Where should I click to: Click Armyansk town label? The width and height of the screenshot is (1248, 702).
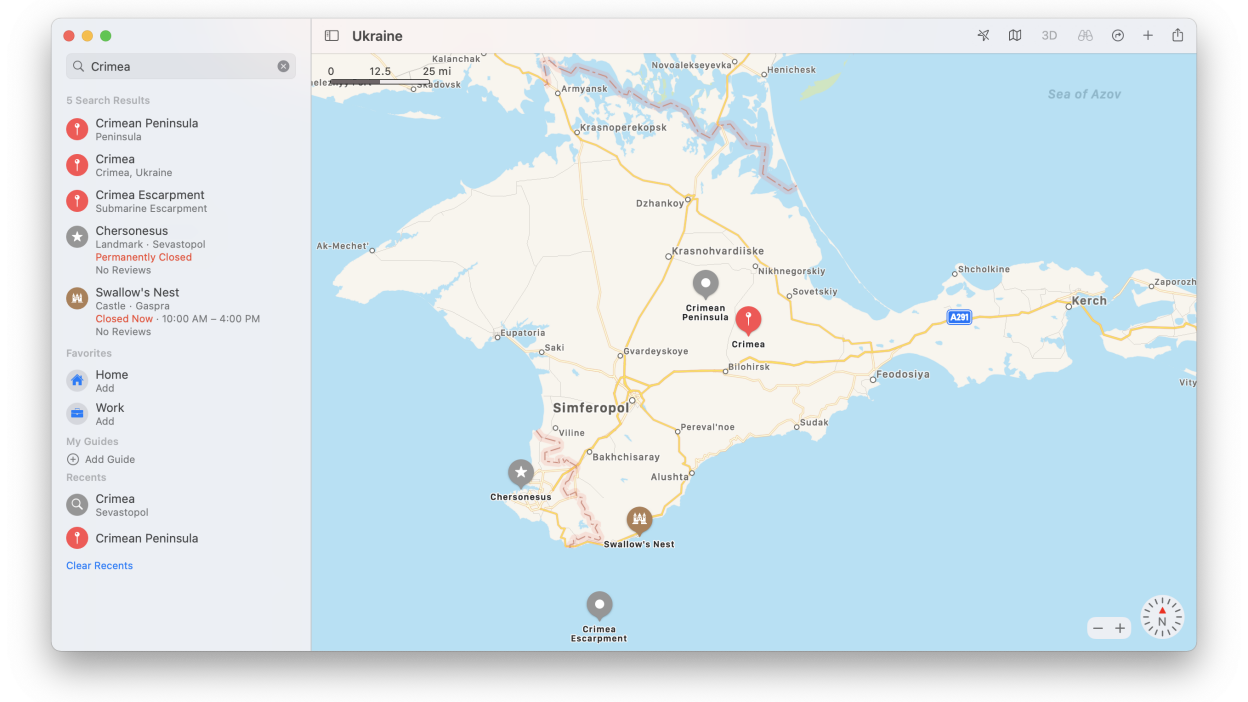click(x=584, y=89)
